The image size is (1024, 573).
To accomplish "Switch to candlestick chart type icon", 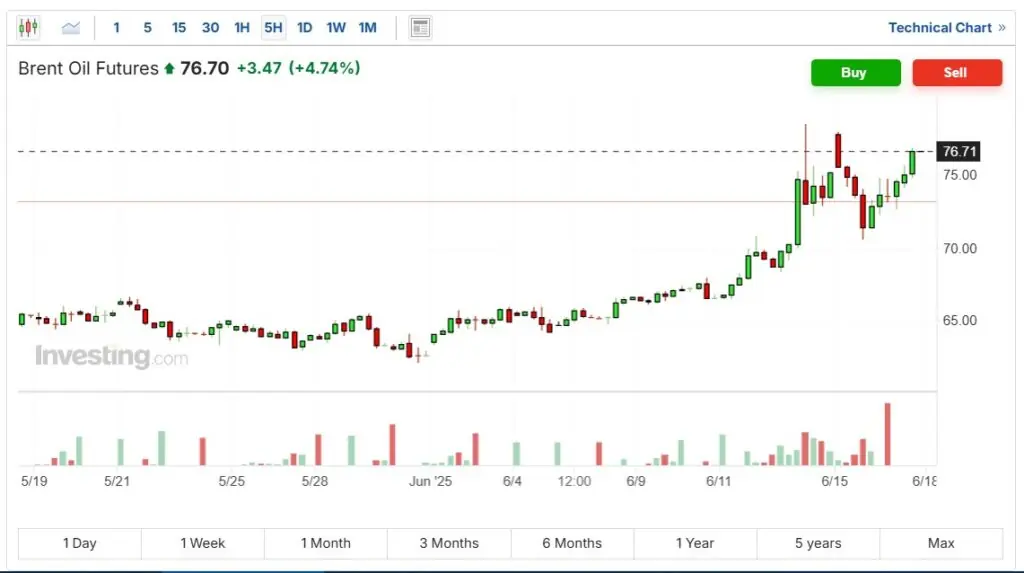I will coord(28,27).
